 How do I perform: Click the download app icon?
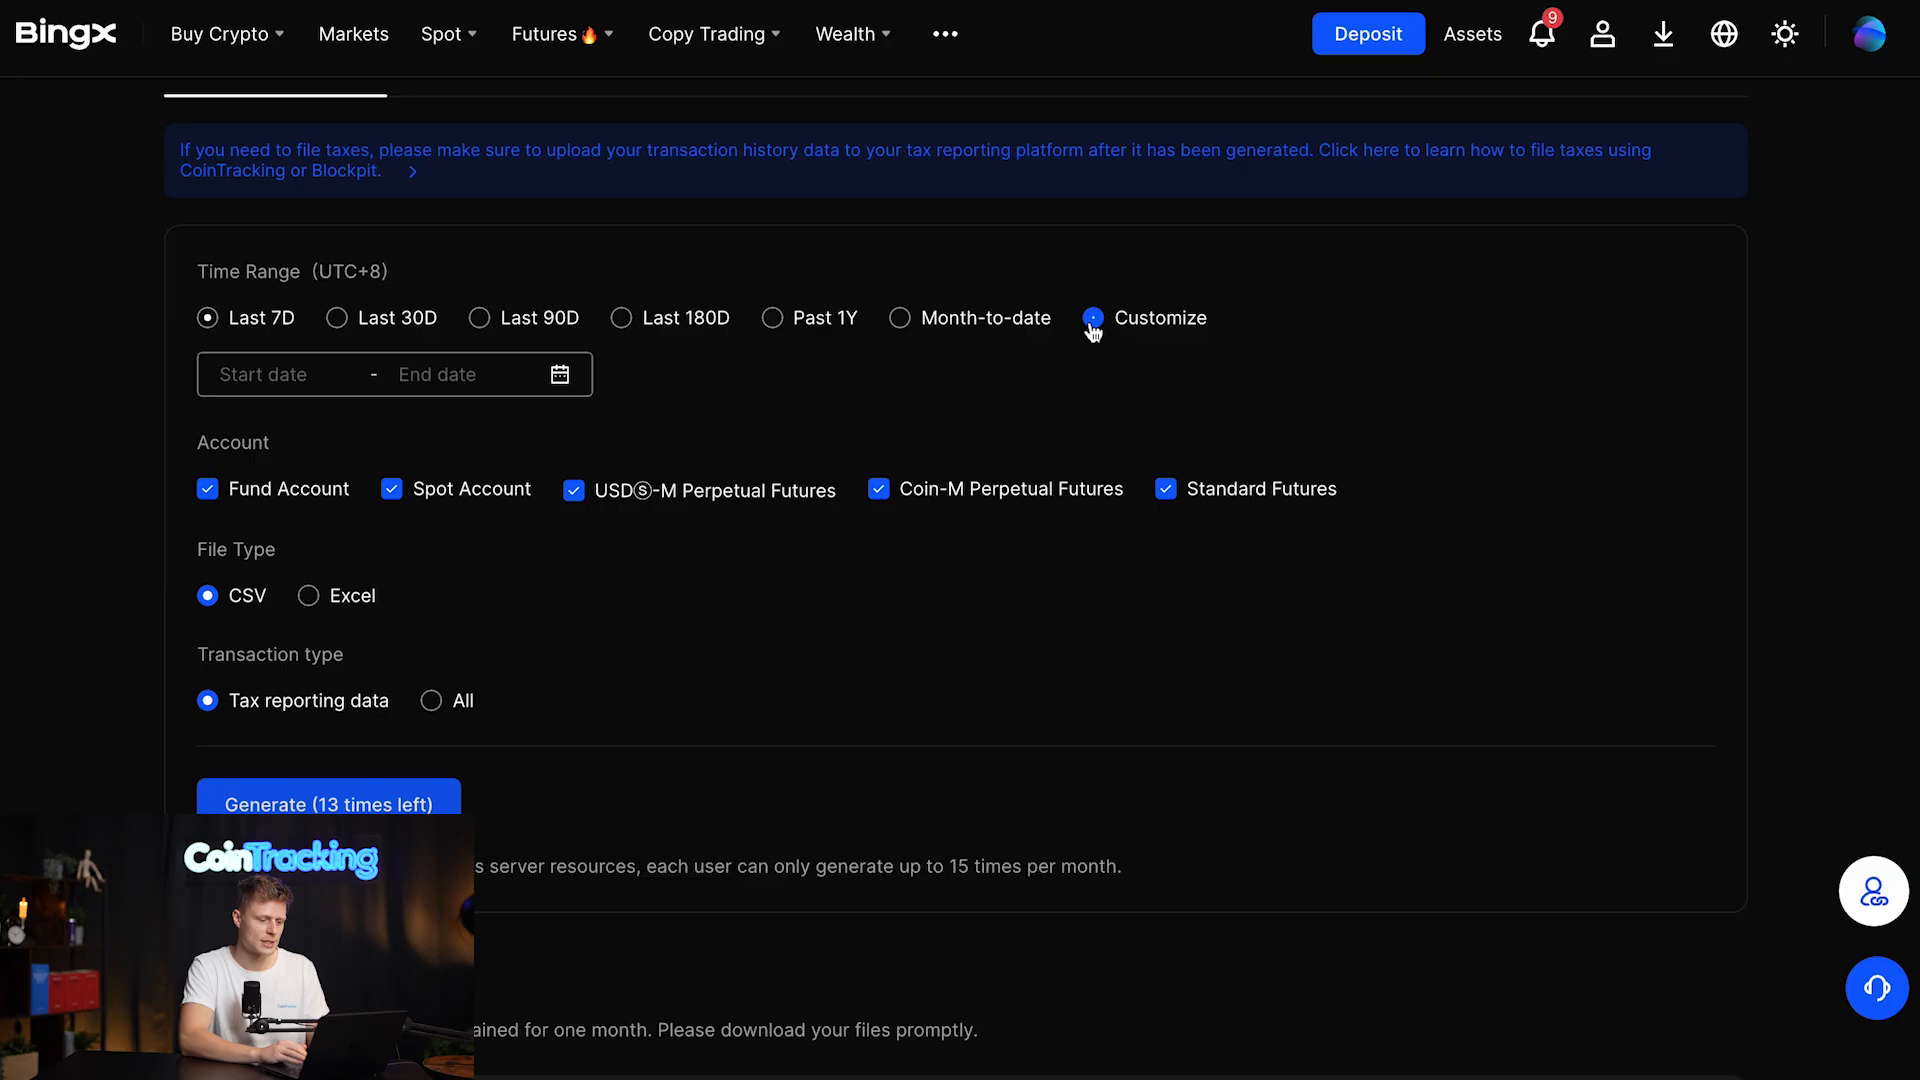(x=1663, y=34)
